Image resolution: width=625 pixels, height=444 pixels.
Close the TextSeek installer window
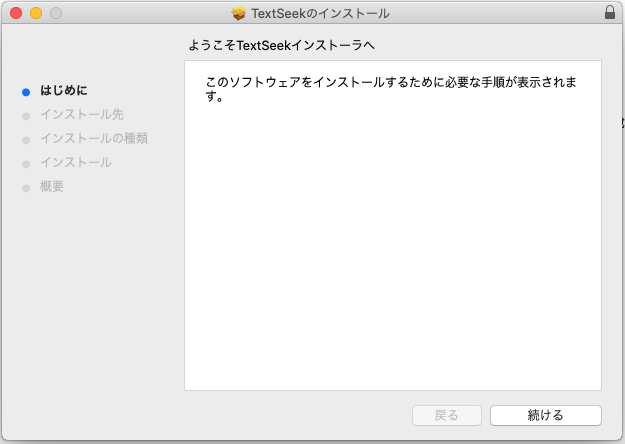coord(15,13)
